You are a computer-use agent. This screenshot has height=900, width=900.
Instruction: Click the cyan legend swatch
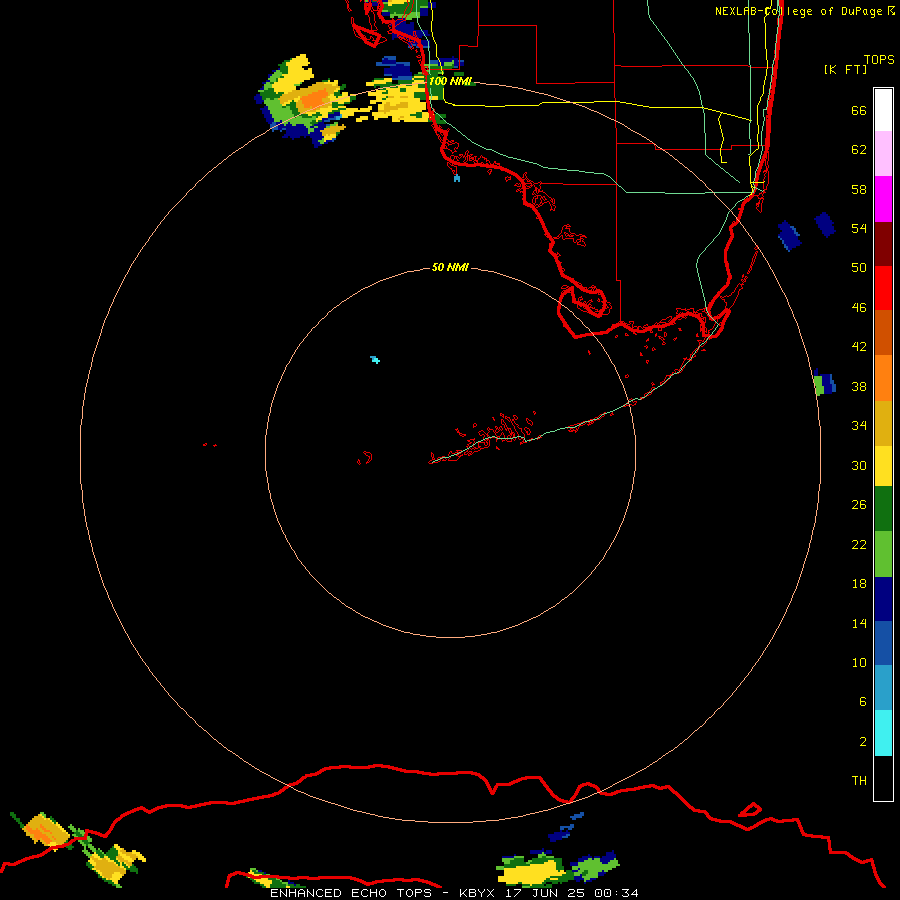pyautogui.click(x=883, y=733)
